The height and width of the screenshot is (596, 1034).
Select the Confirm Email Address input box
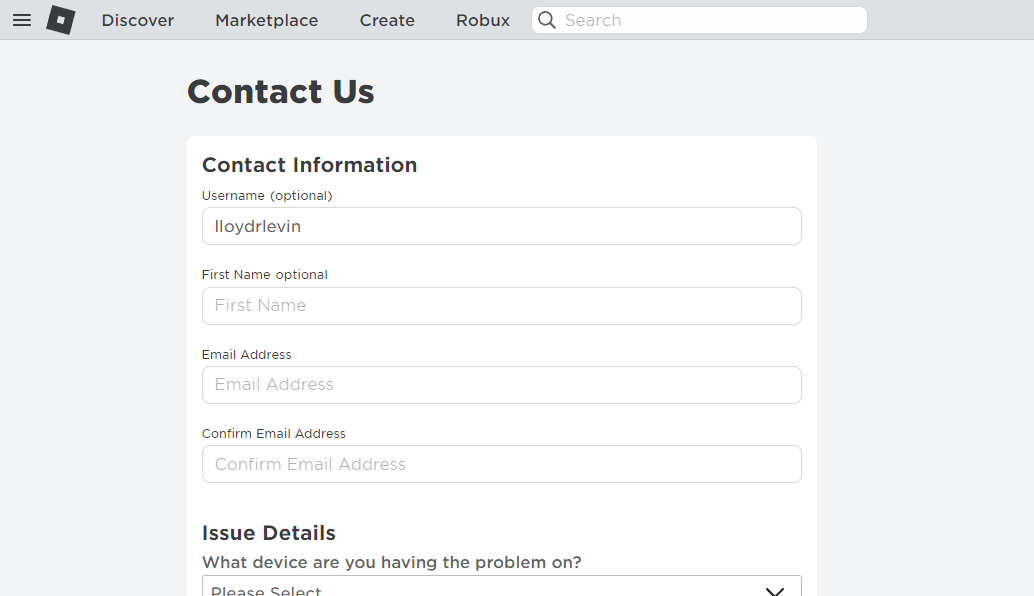pyautogui.click(x=501, y=464)
